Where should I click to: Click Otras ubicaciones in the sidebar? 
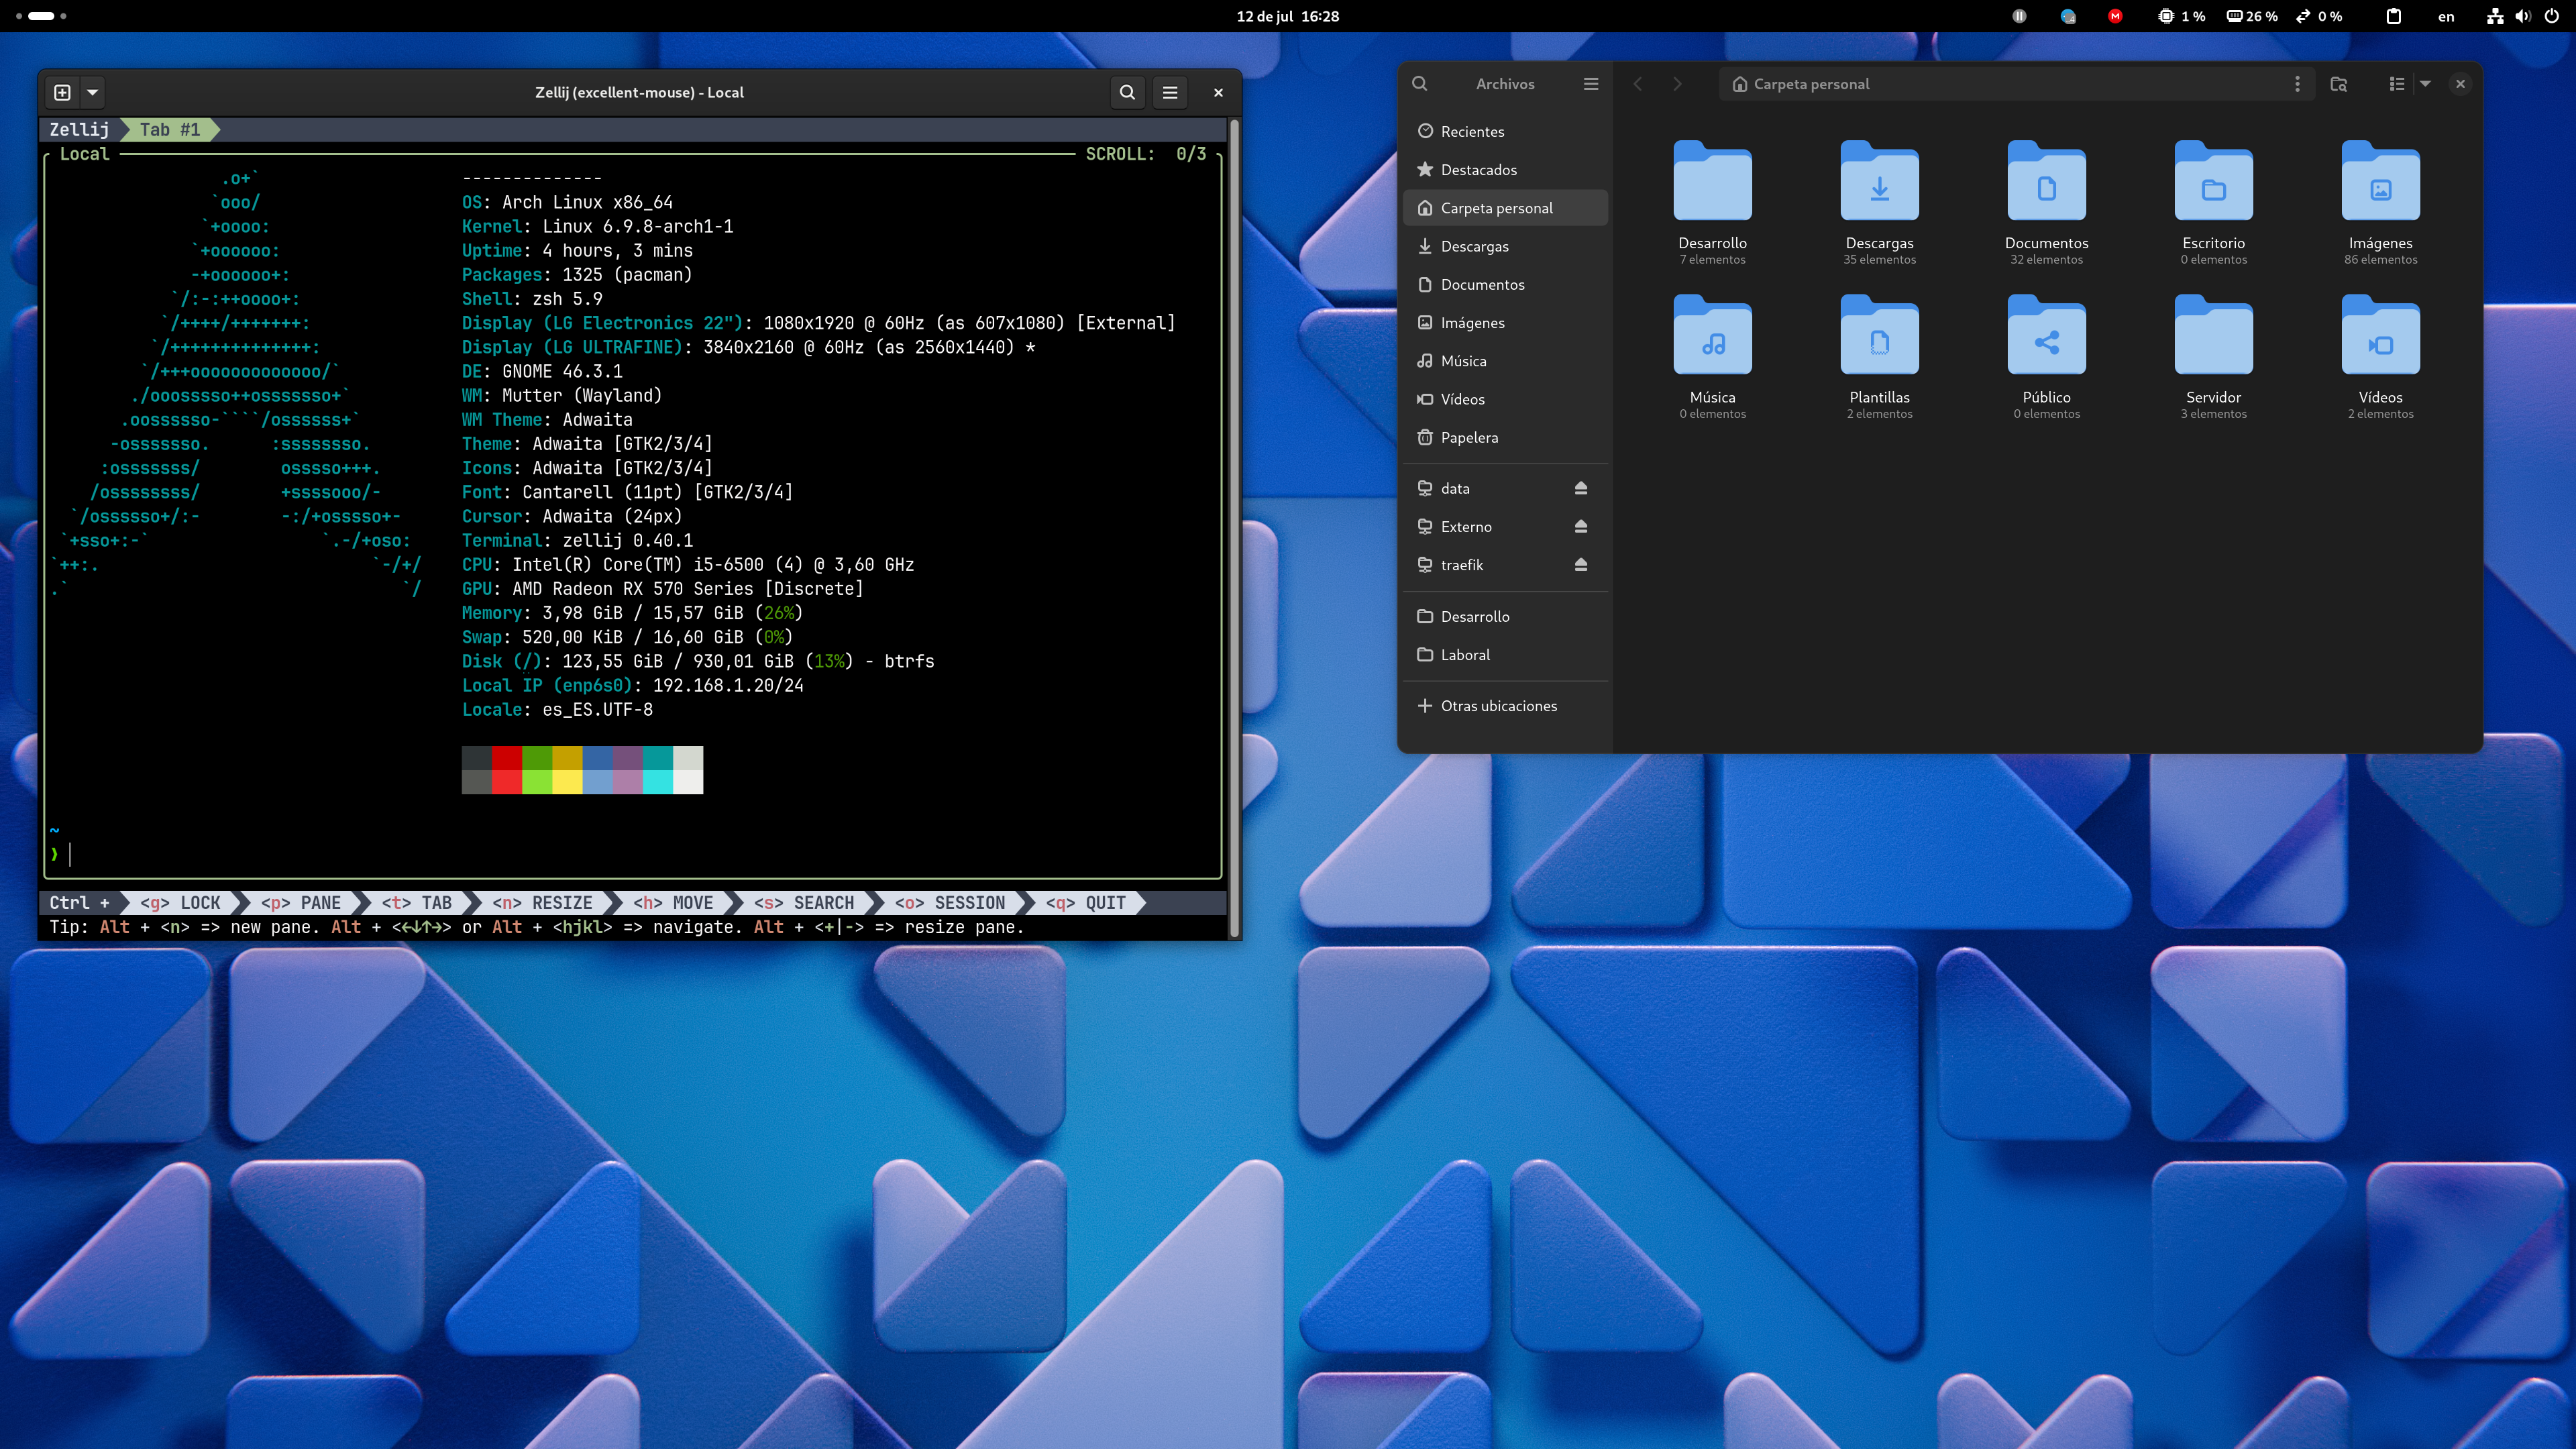(x=1505, y=705)
